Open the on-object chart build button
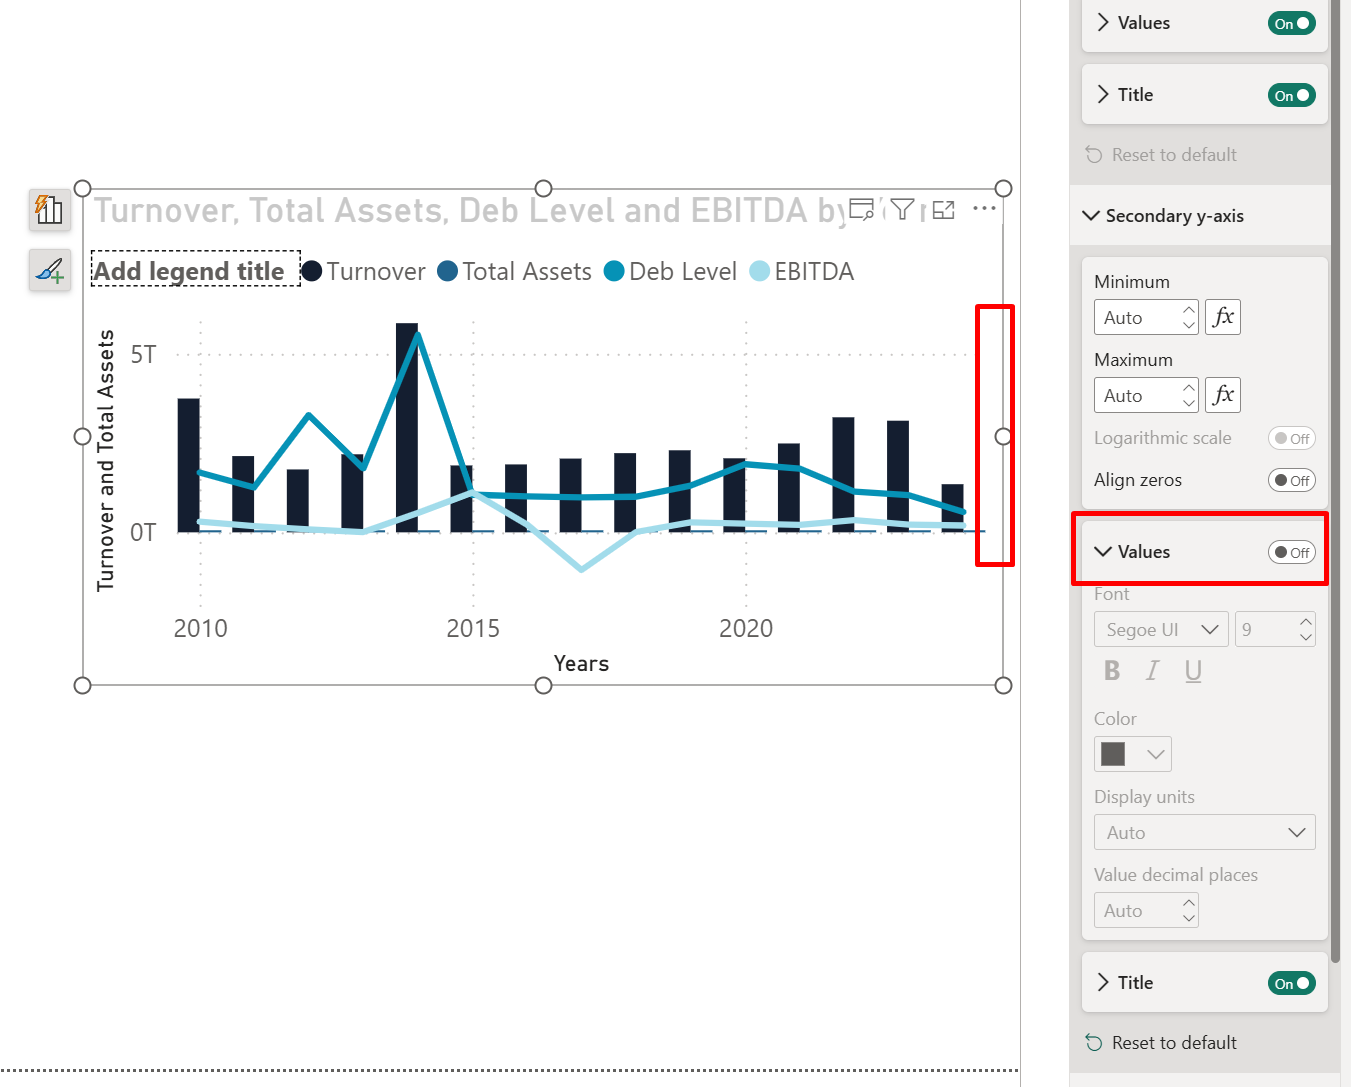The width and height of the screenshot is (1351, 1087). point(49,210)
